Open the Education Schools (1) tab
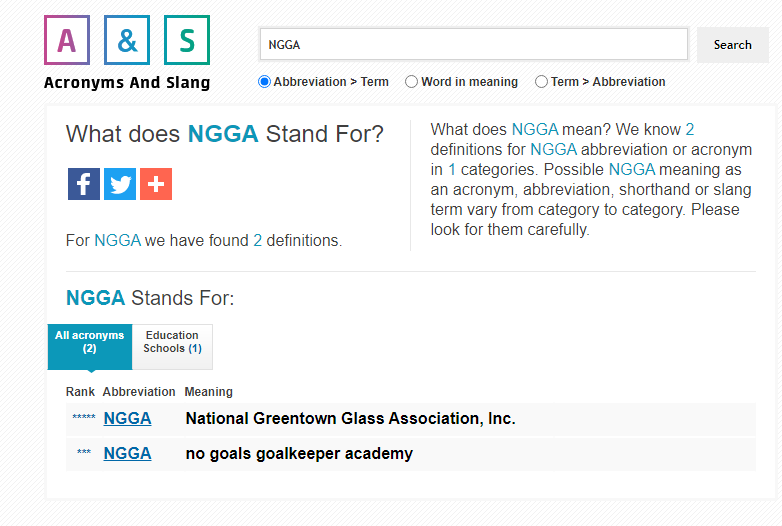This screenshot has height=526, width=782. 173,347
